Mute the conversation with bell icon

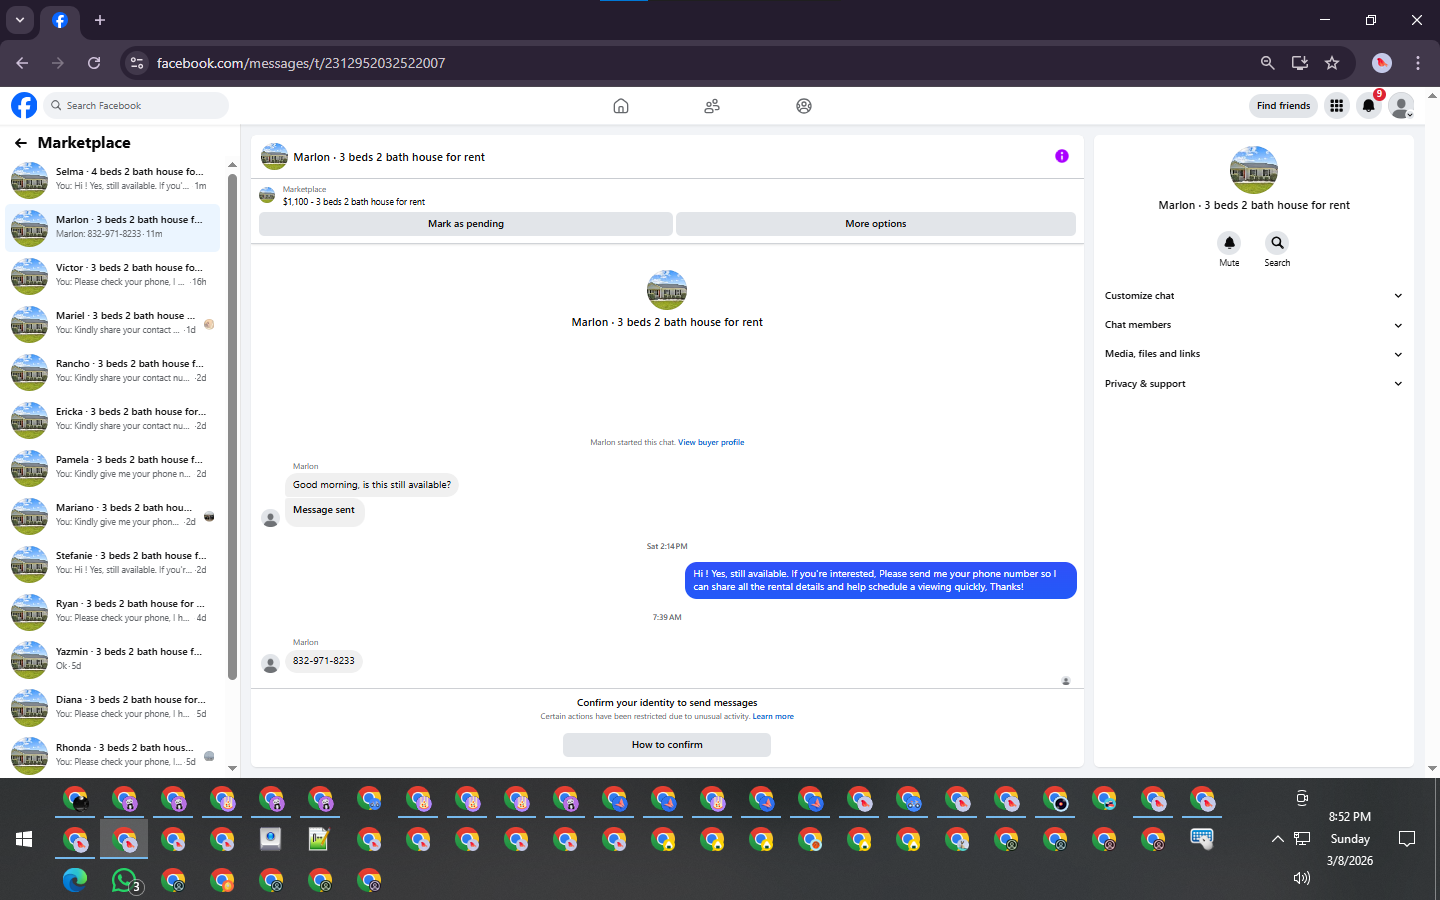[x=1229, y=243]
